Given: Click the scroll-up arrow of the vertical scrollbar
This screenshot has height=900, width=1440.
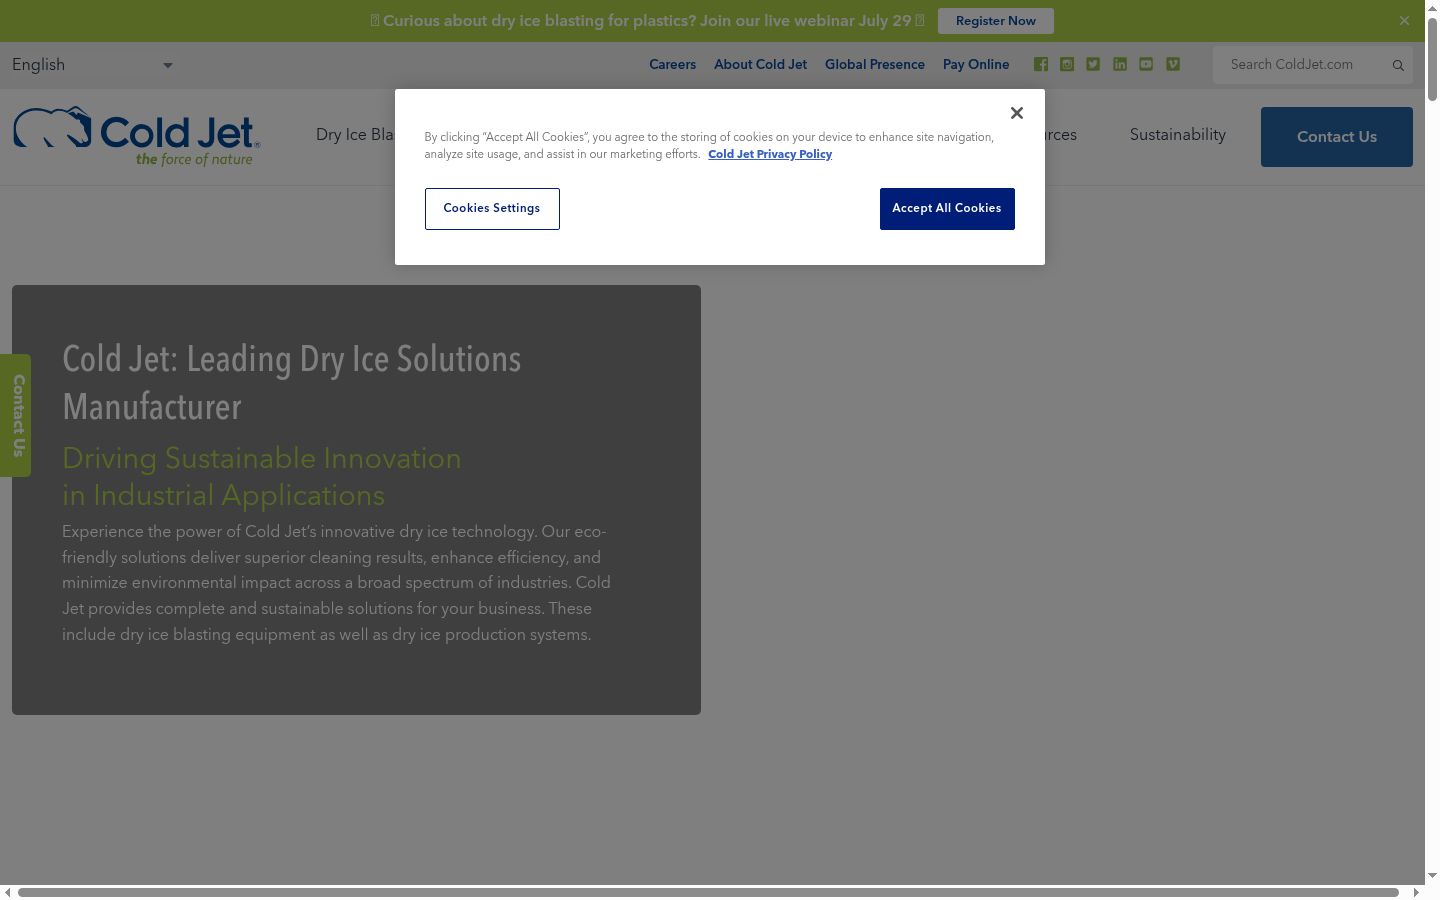Looking at the screenshot, I should pos(1432,7).
